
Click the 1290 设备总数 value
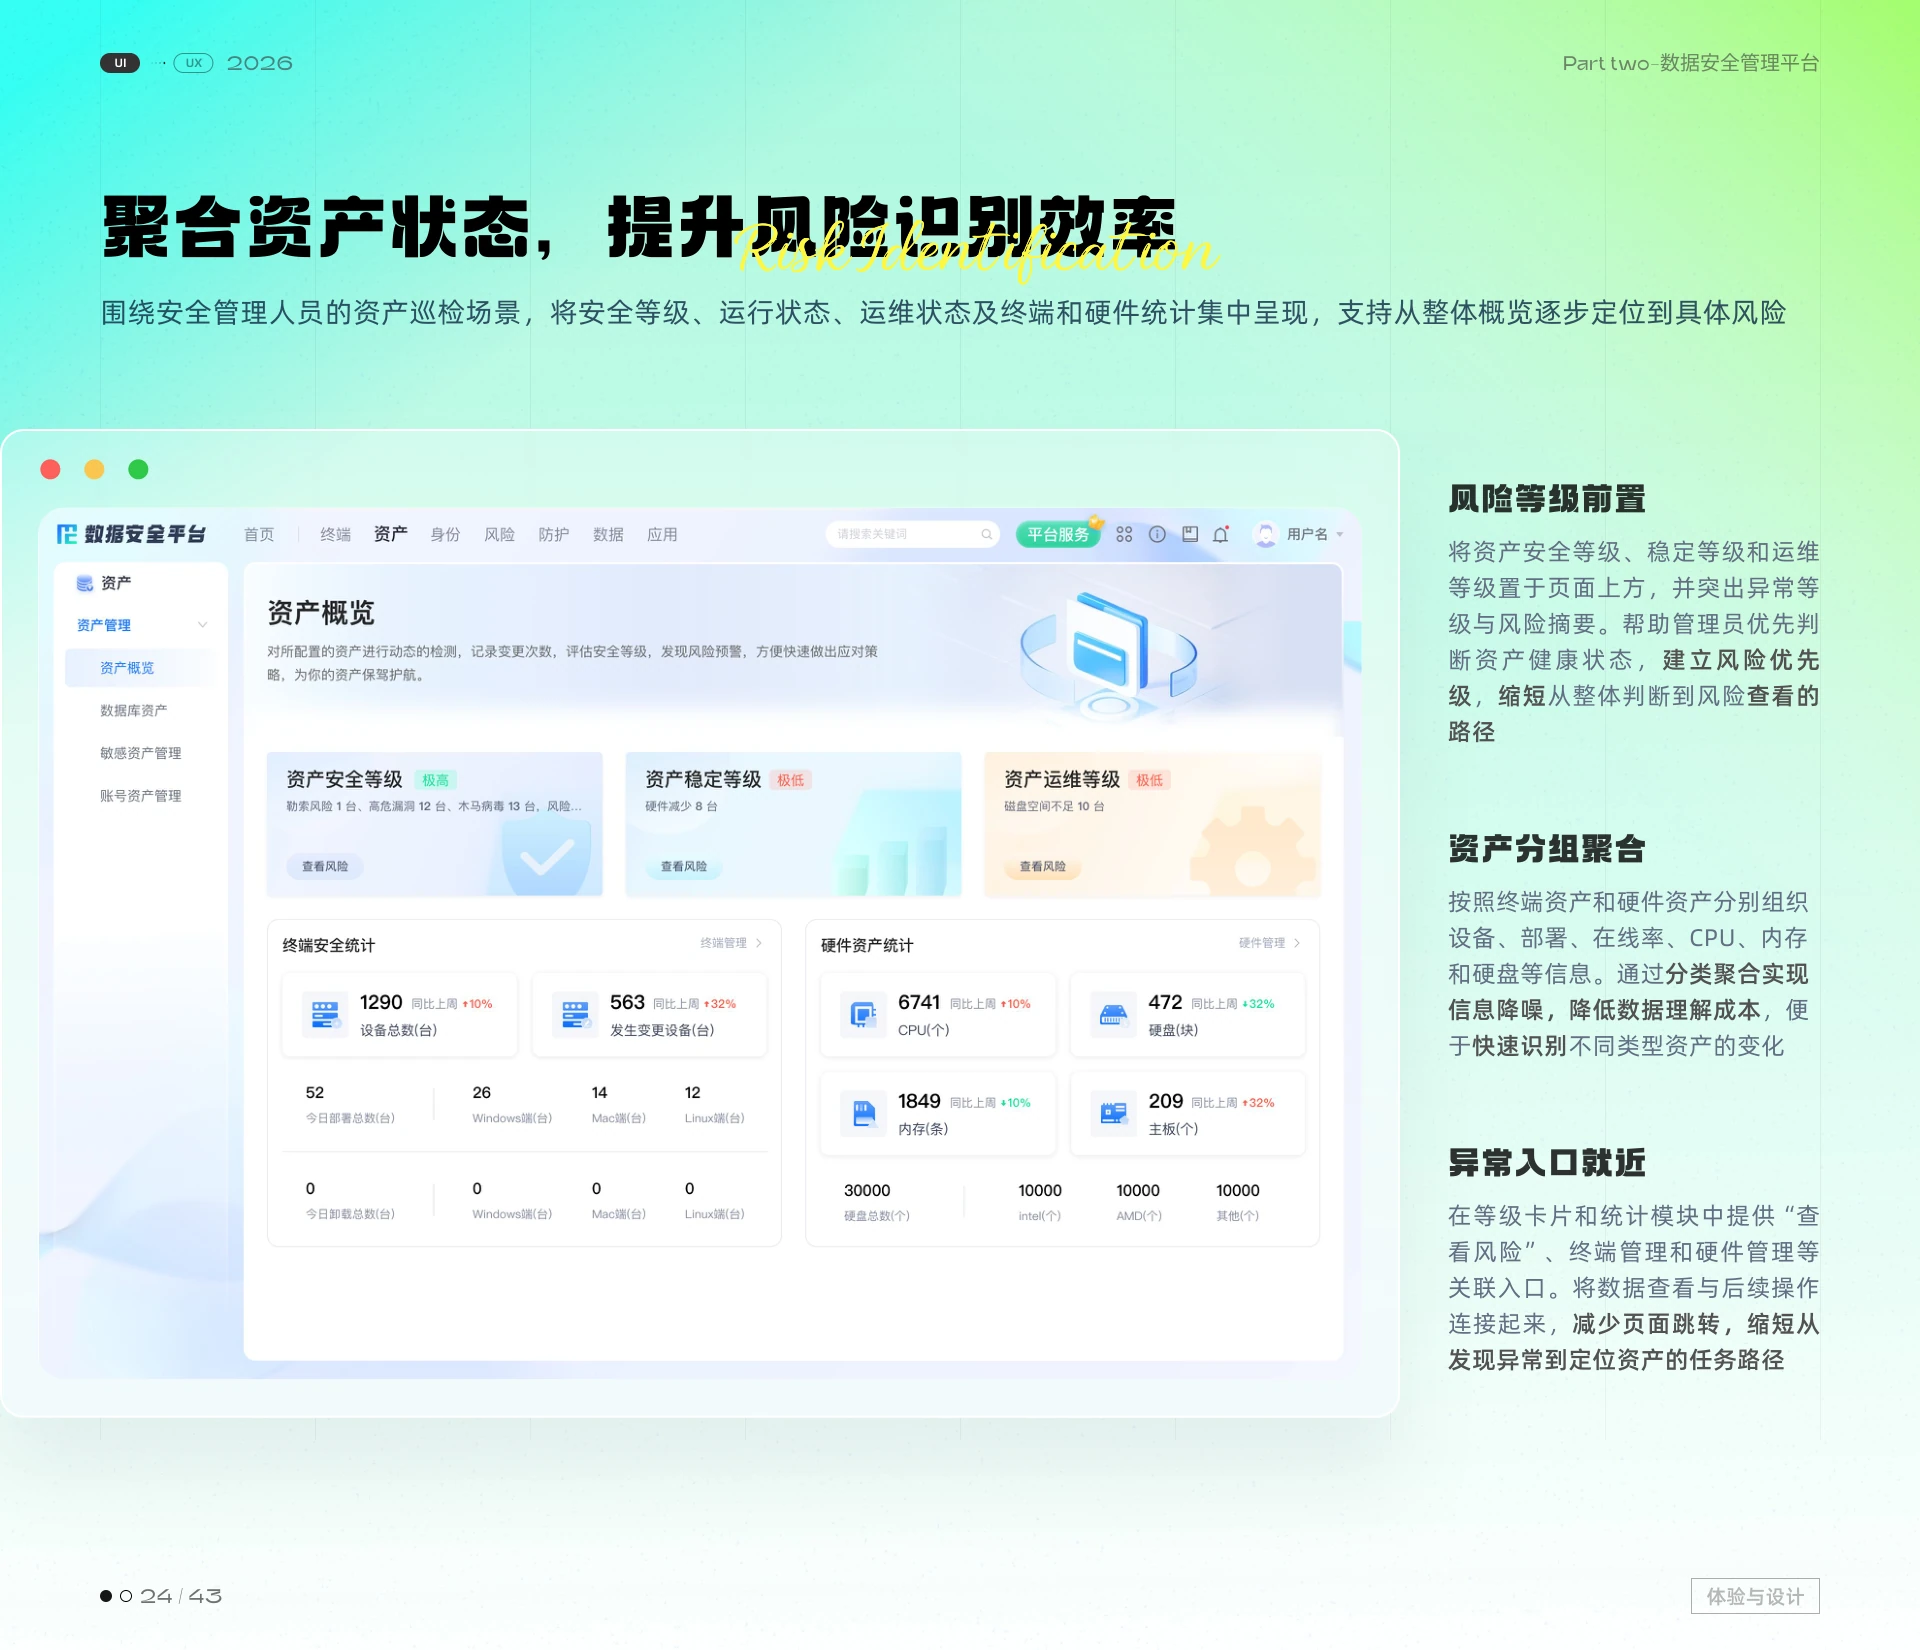coord(381,1002)
